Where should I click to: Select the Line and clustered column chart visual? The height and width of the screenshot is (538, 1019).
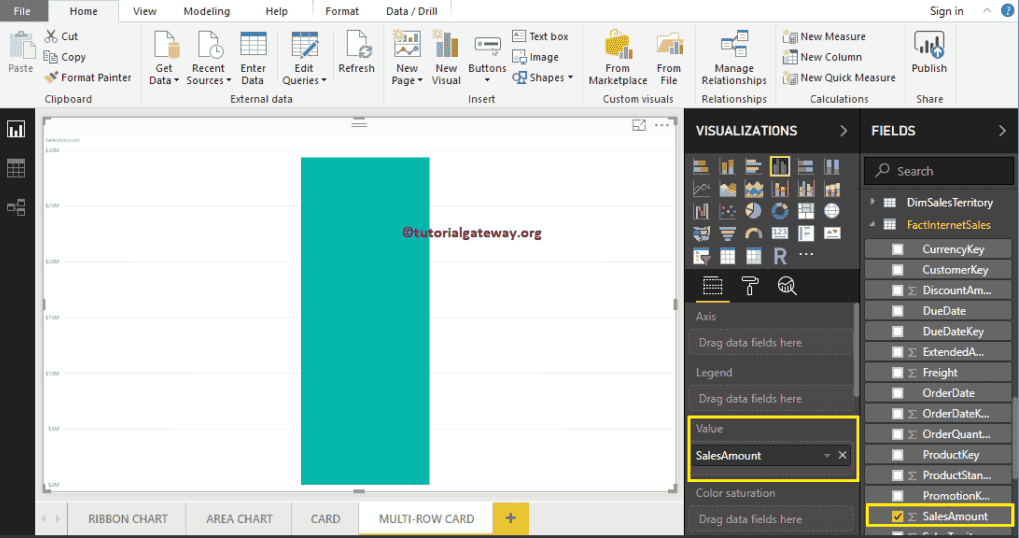(x=806, y=189)
